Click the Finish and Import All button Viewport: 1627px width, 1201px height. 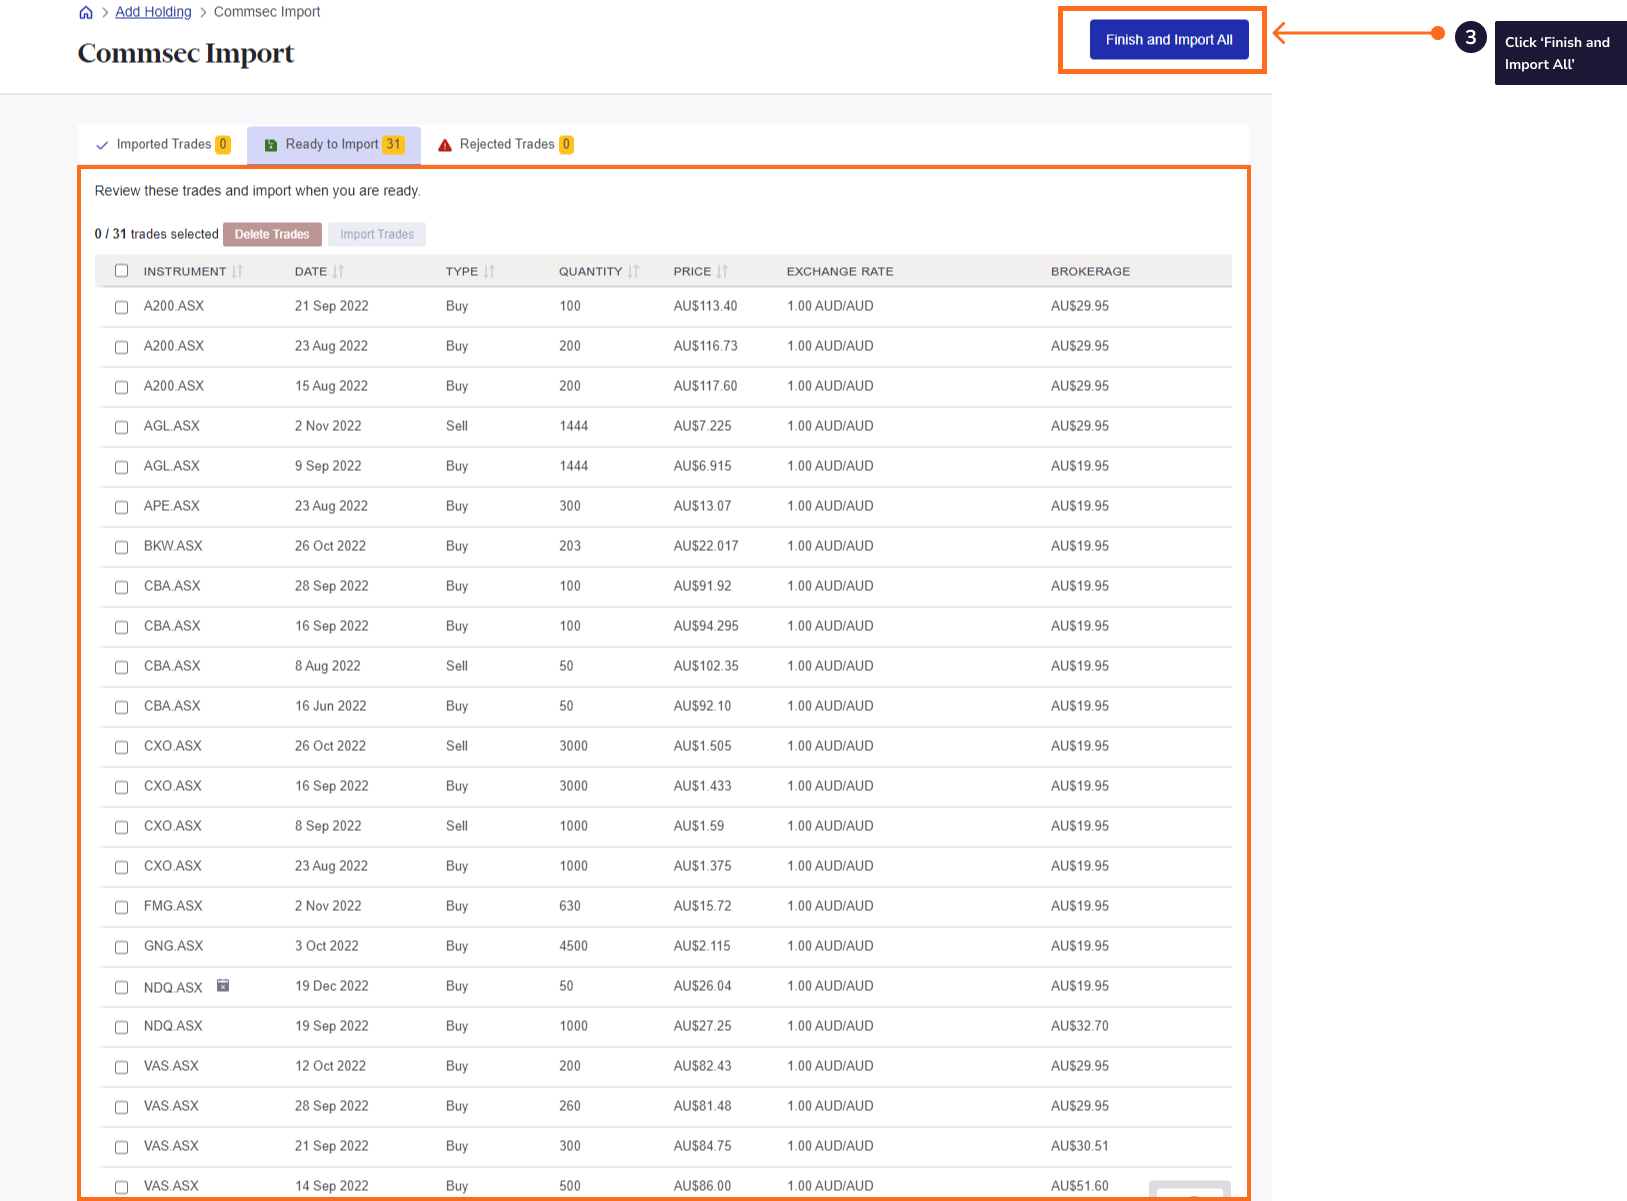[x=1169, y=39]
